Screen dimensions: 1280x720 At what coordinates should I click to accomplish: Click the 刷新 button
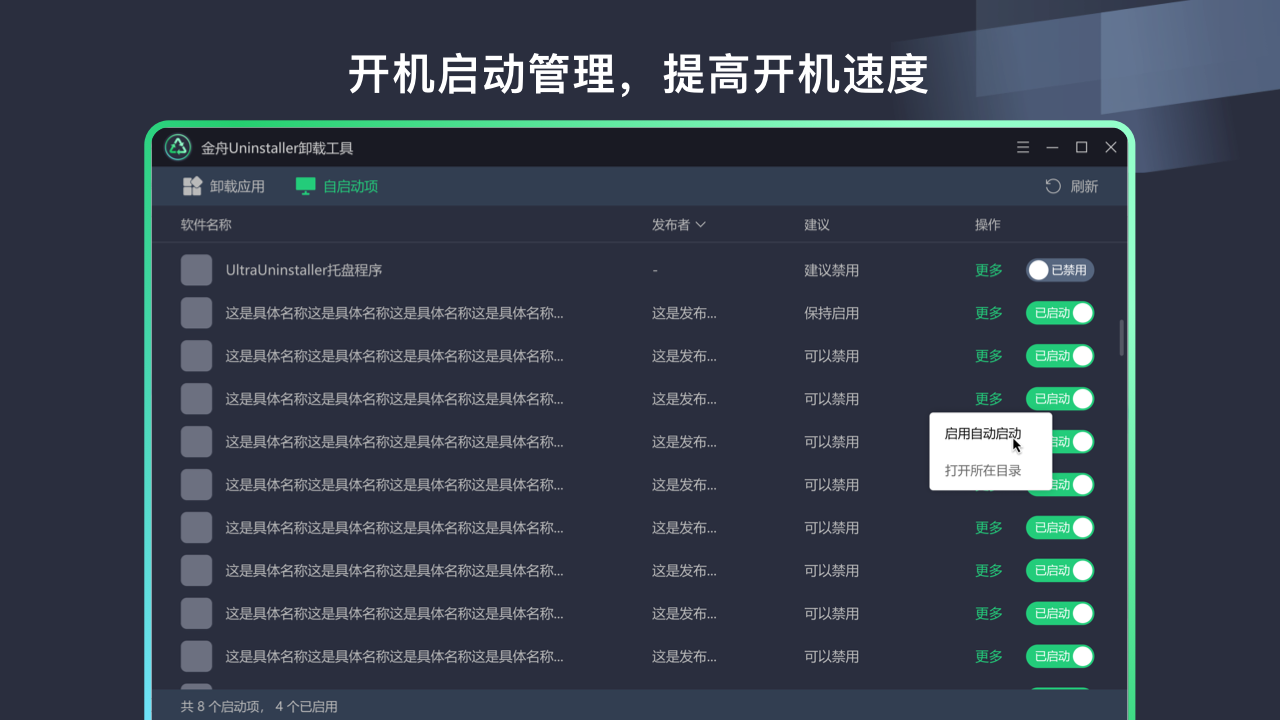click(1083, 186)
